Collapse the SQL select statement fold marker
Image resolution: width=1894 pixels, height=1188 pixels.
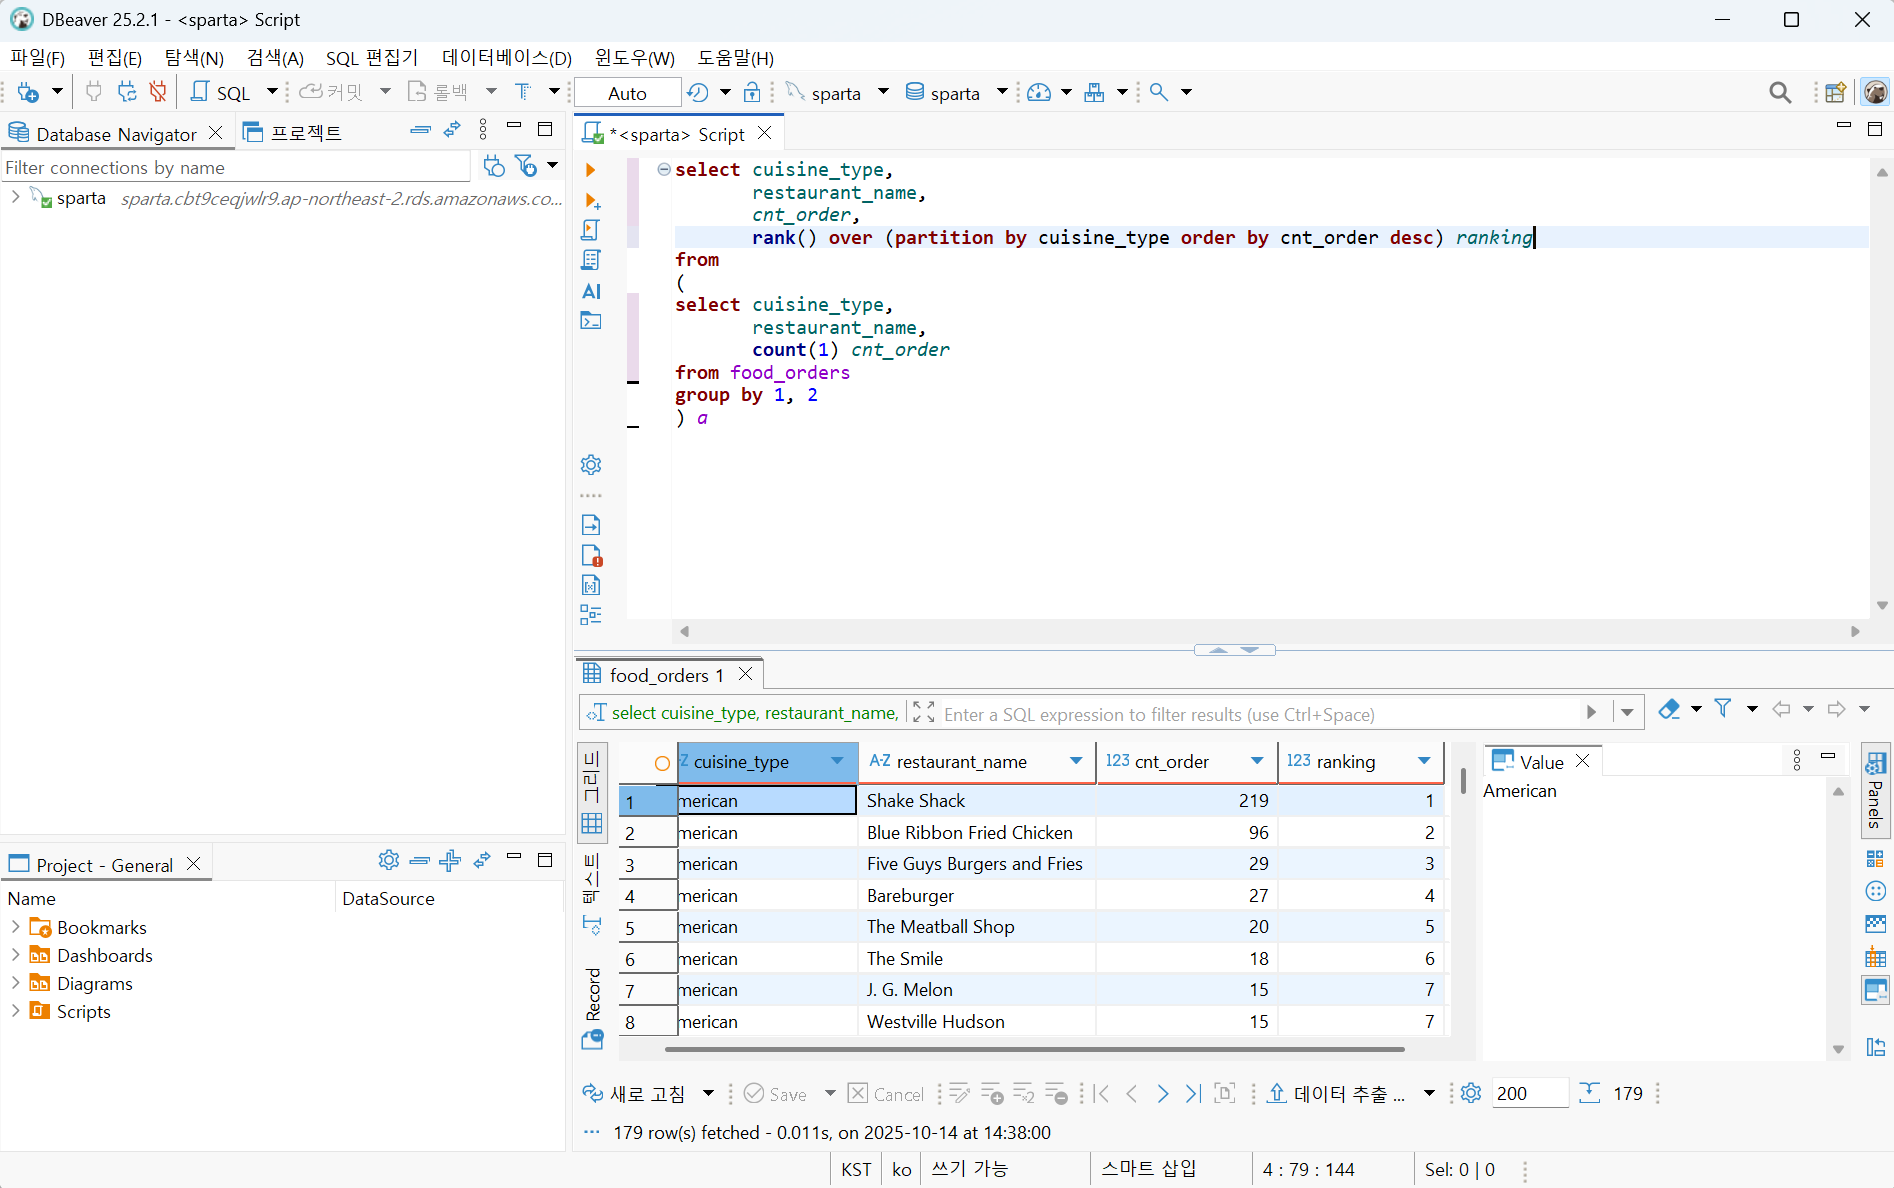664,170
